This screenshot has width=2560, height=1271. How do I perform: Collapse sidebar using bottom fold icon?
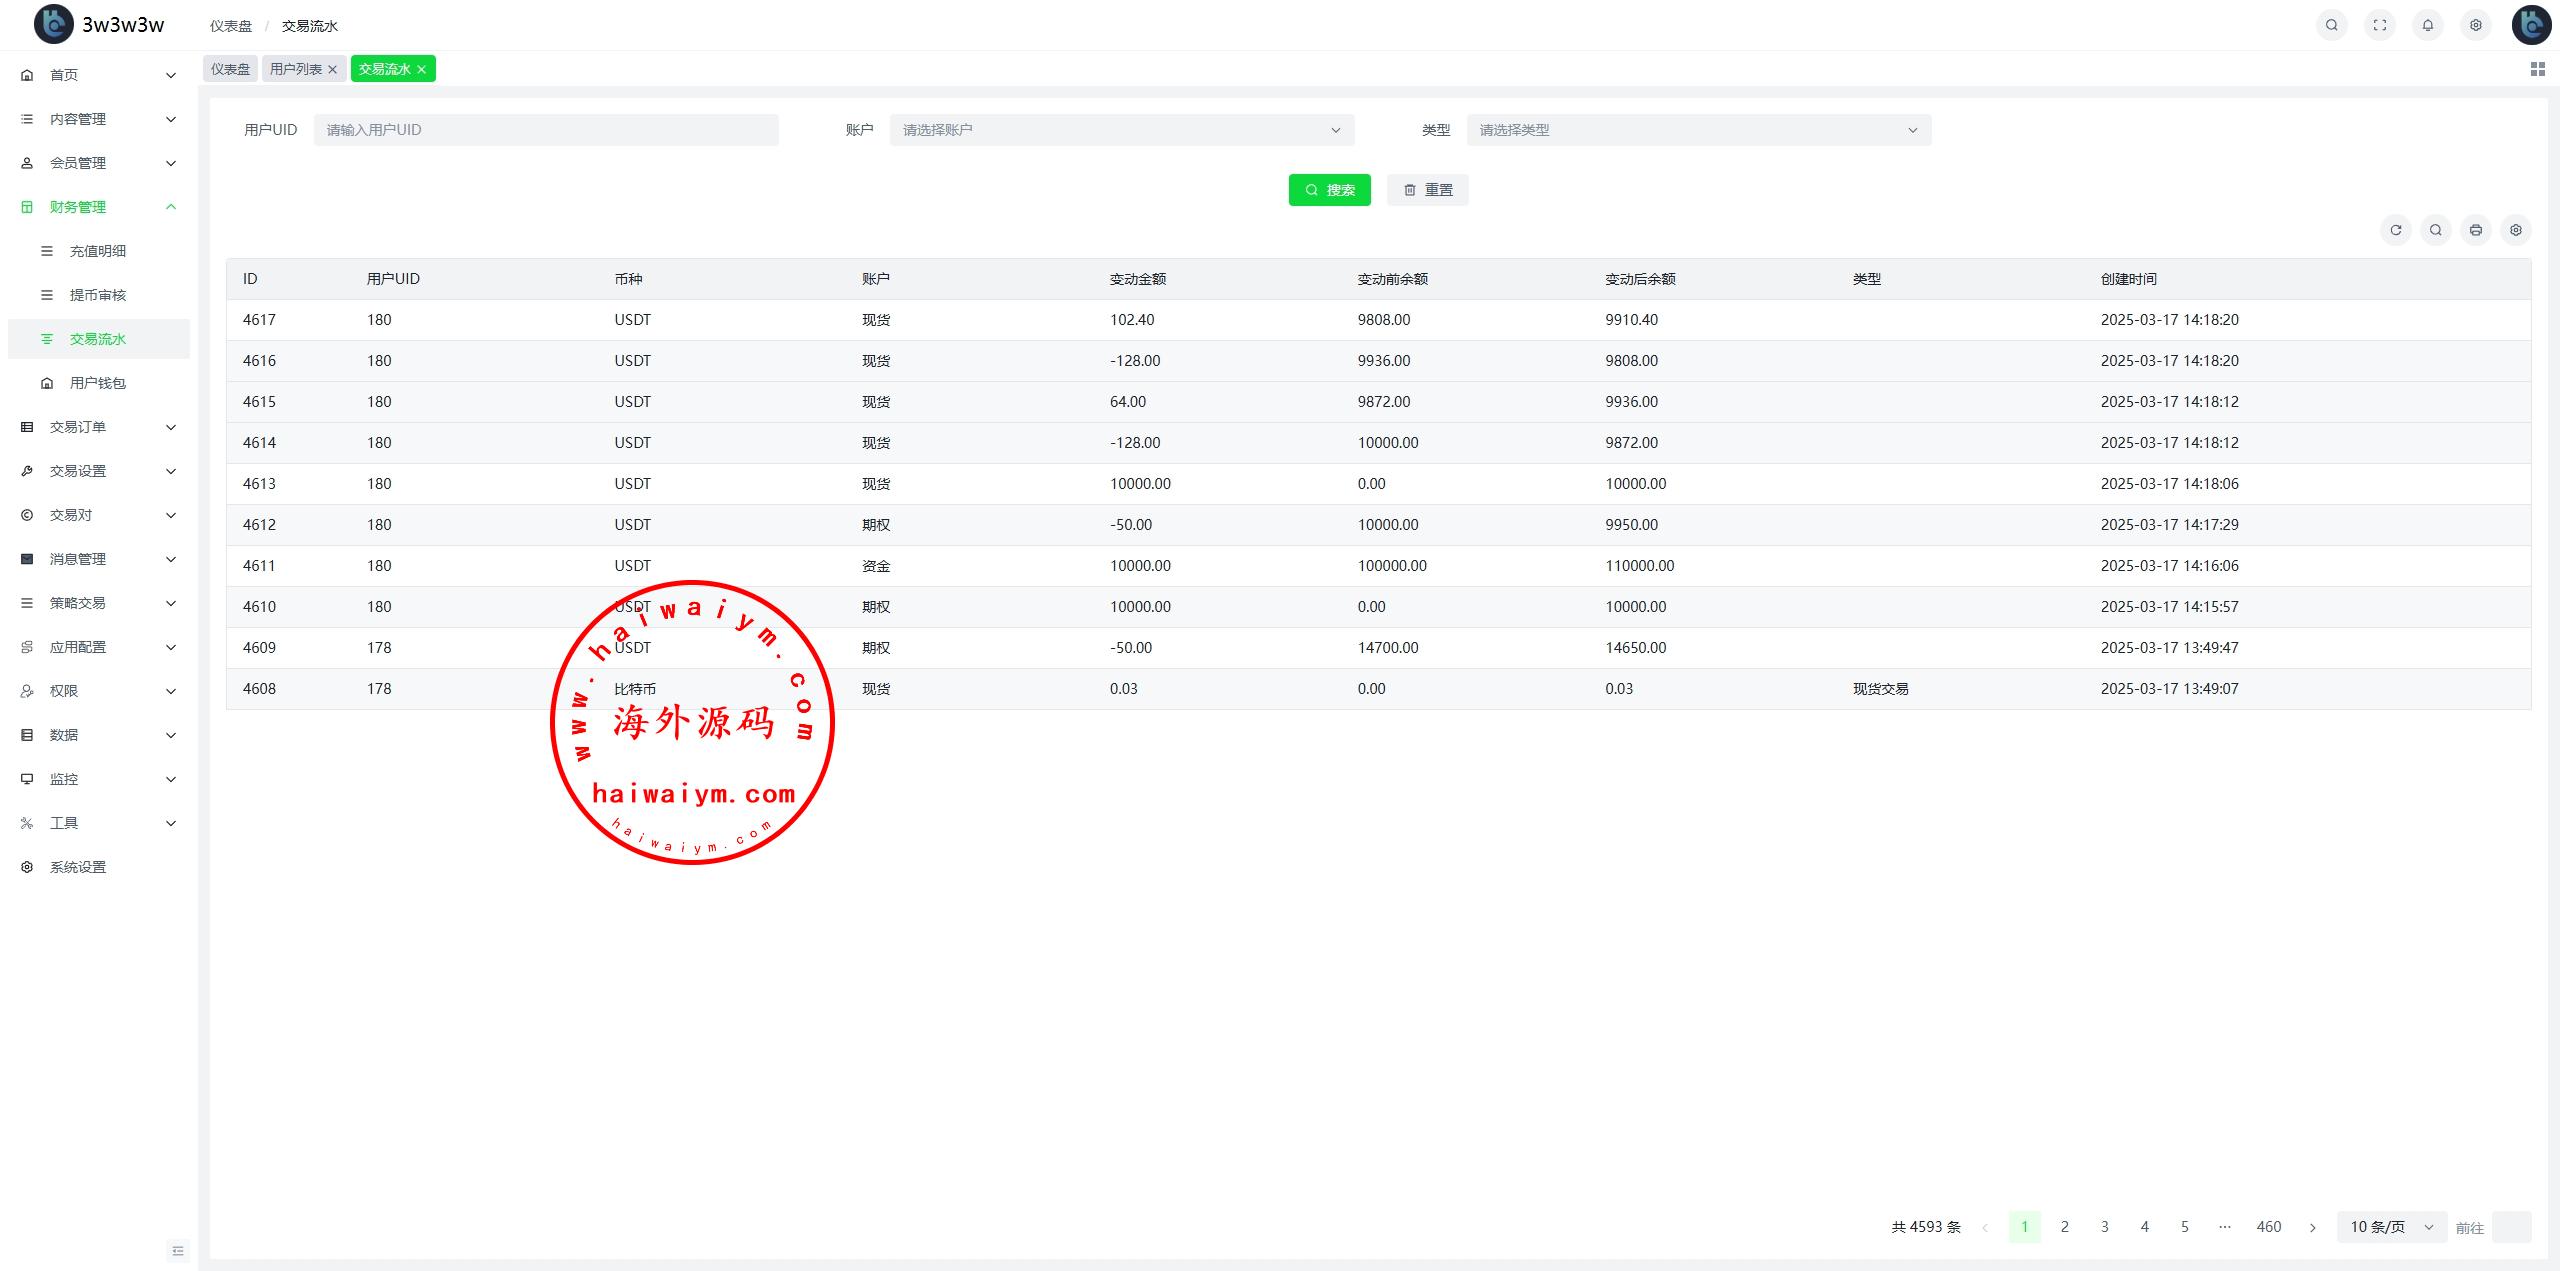tap(178, 1250)
